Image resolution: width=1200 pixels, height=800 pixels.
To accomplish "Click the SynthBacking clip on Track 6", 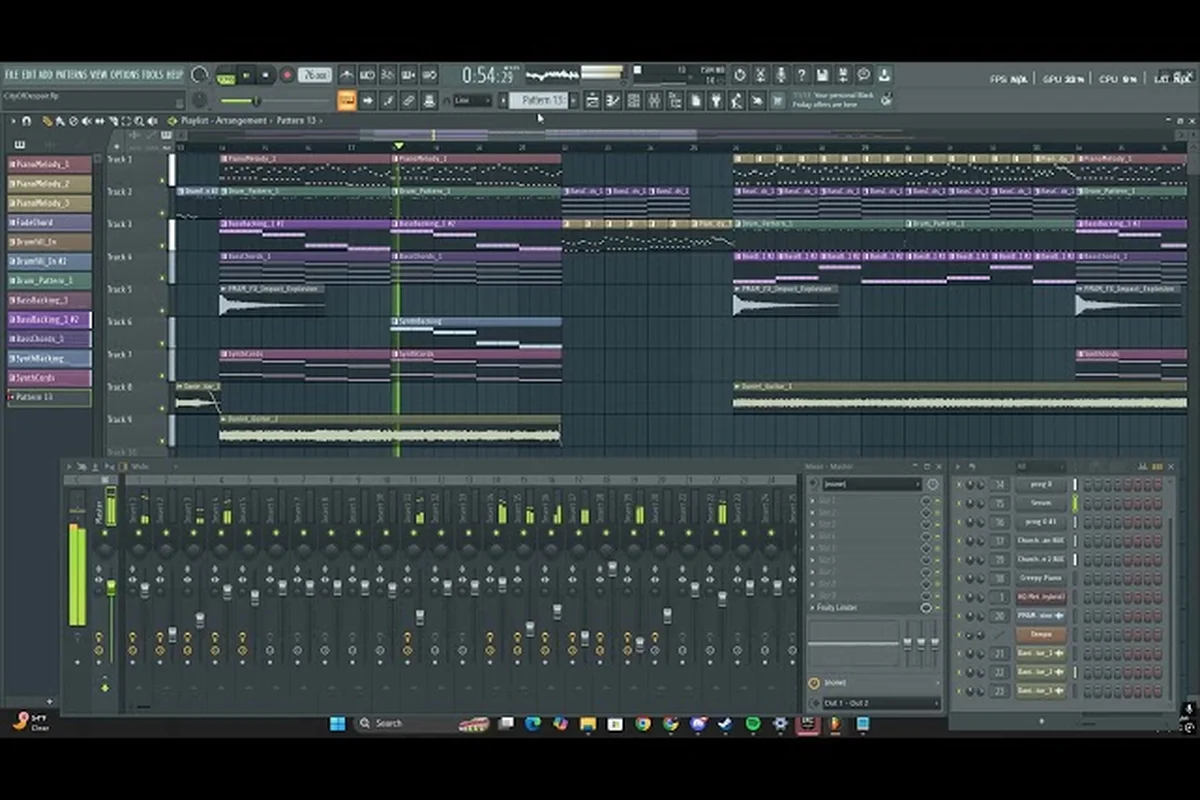I will [x=476, y=332].
